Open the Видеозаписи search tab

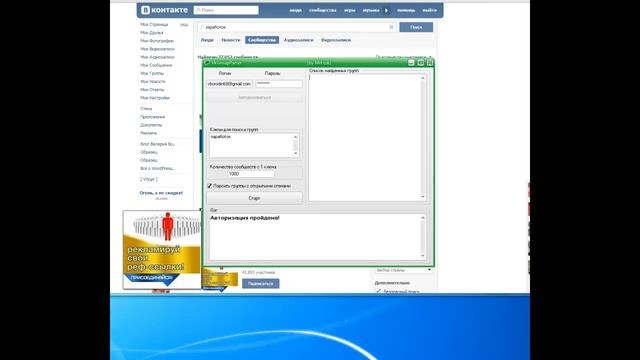pyautogui.click(x=336, y=40)
